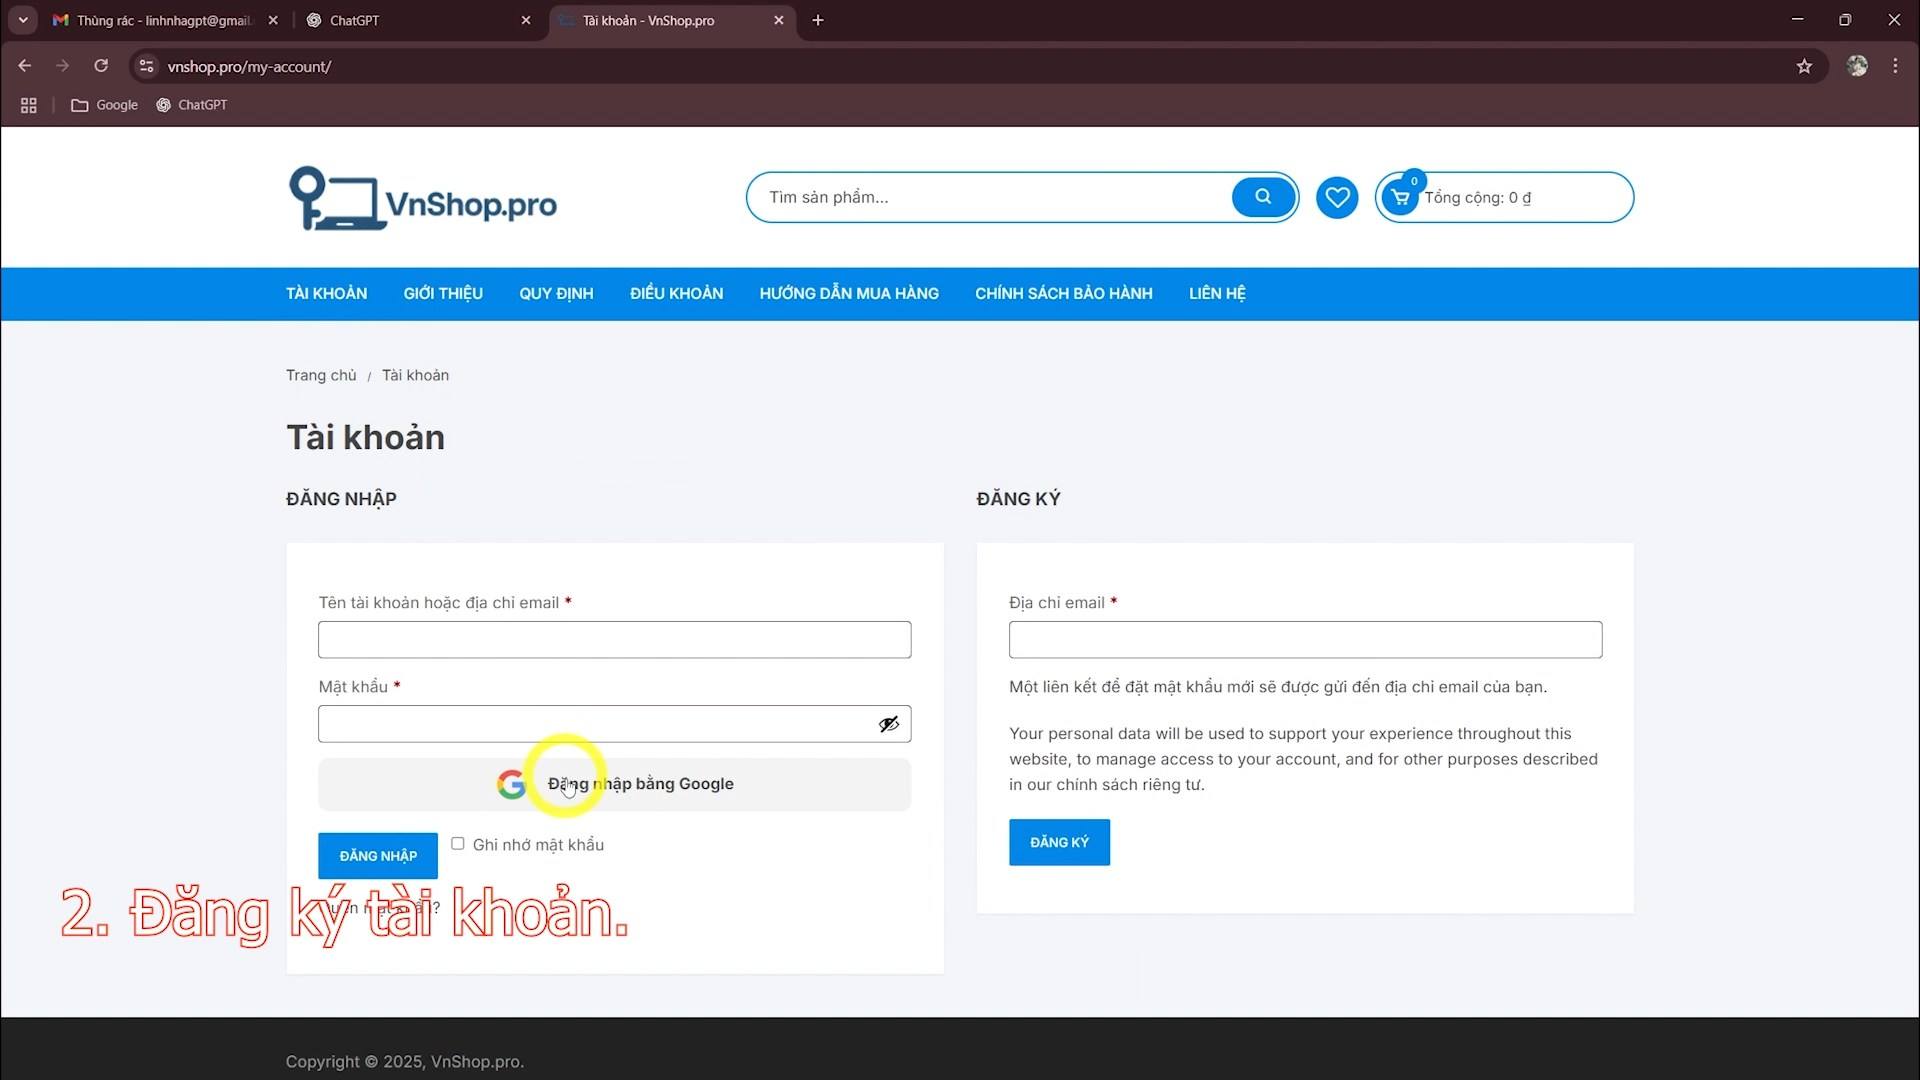Open the Google bookmarks folder
Image resolution: width=1920 pixels, height=1080 pixels.
pyautogui.click(x=105, y=105)
